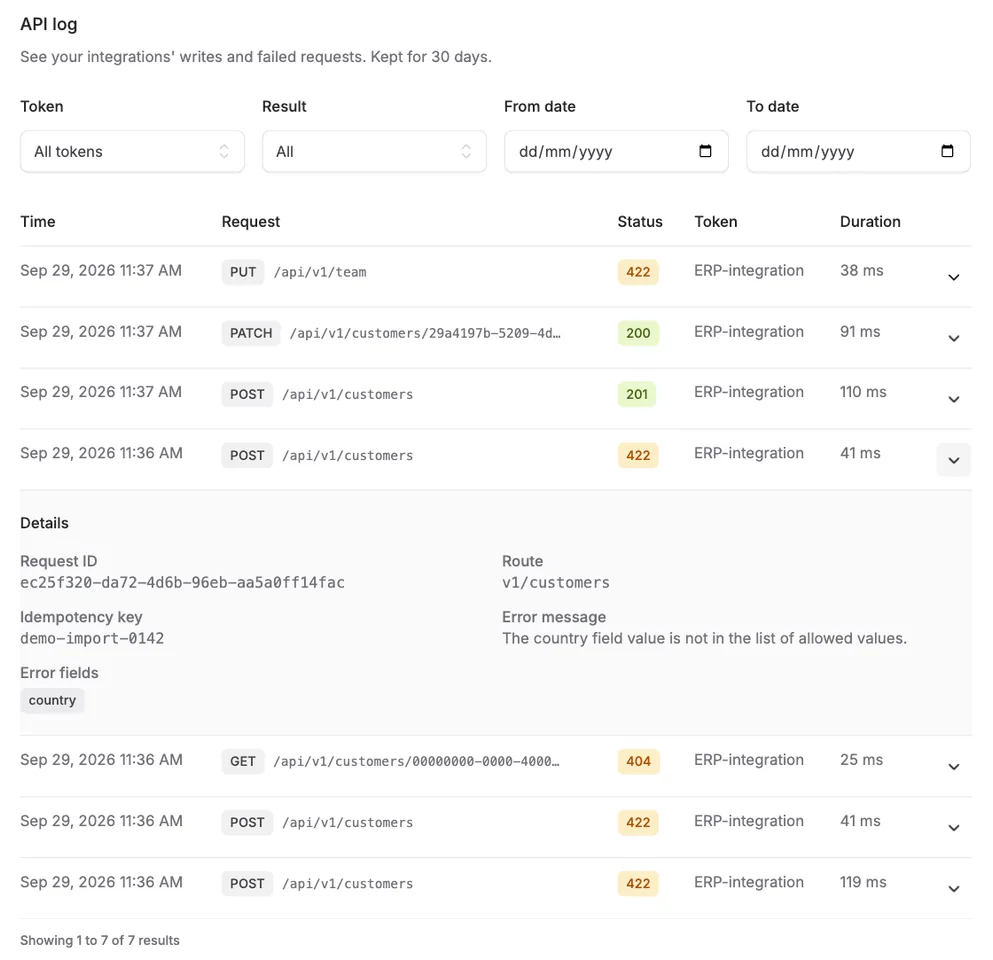
Task: Expand the POST 422 row with 41 ms below GET
Action: (953, 827)
